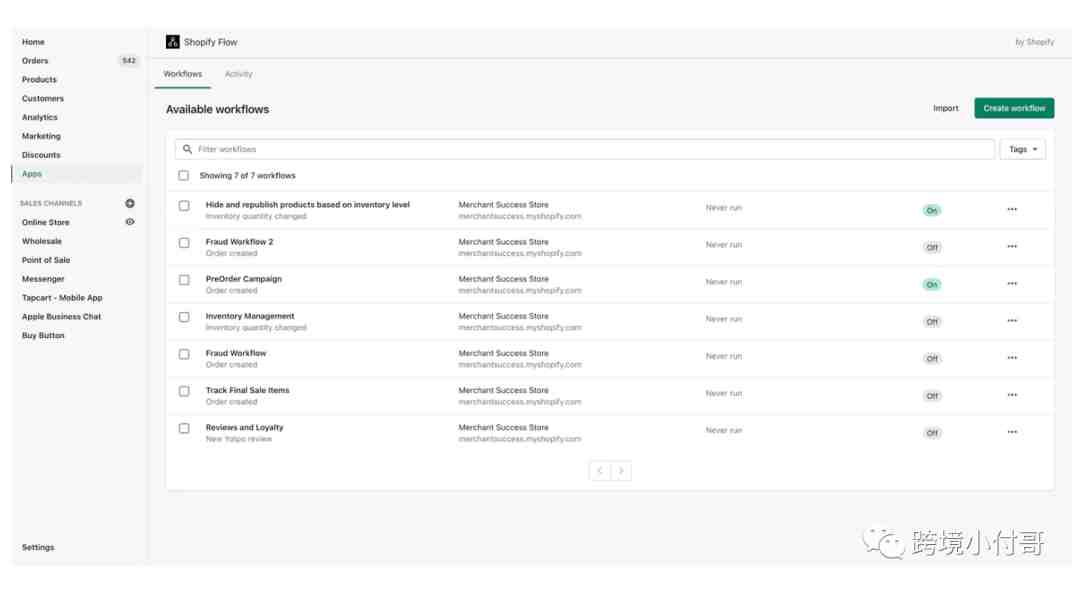Open Buy Button channel
1080x591 pixels.
pyautogui.click(x=43, y=335)
